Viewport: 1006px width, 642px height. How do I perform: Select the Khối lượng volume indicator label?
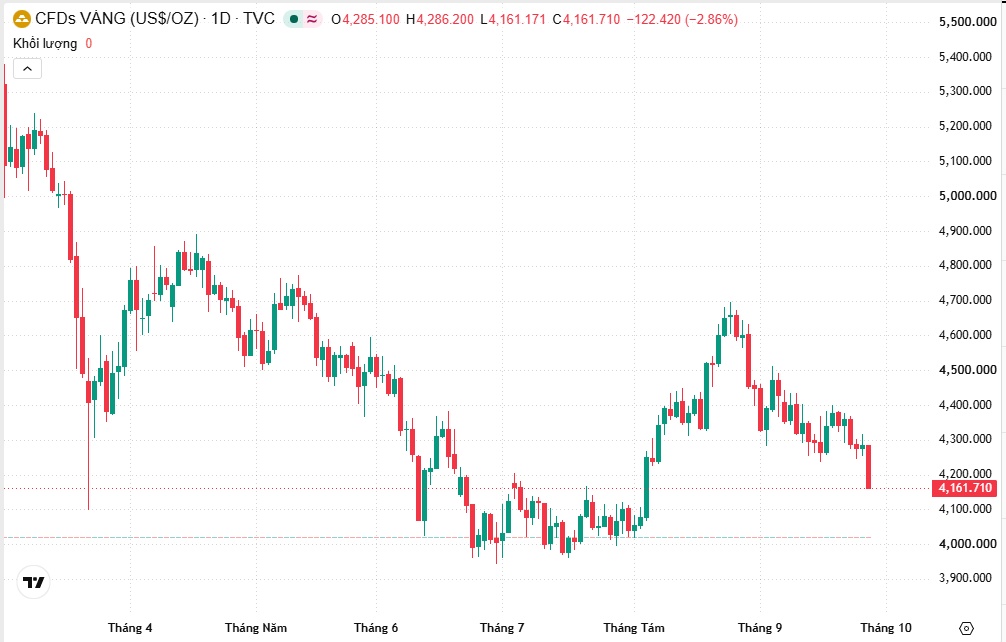(x=45, y=44)
